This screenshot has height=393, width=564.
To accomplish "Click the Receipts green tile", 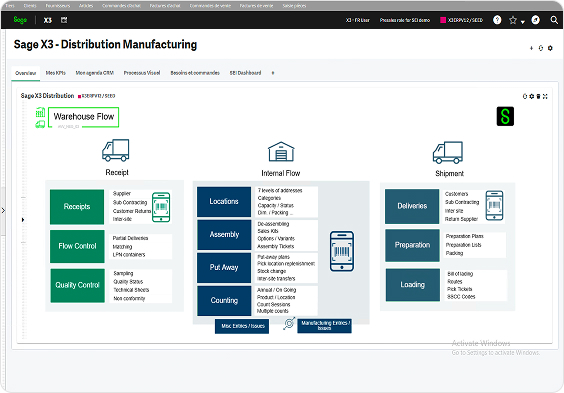I will coord(77,207).
